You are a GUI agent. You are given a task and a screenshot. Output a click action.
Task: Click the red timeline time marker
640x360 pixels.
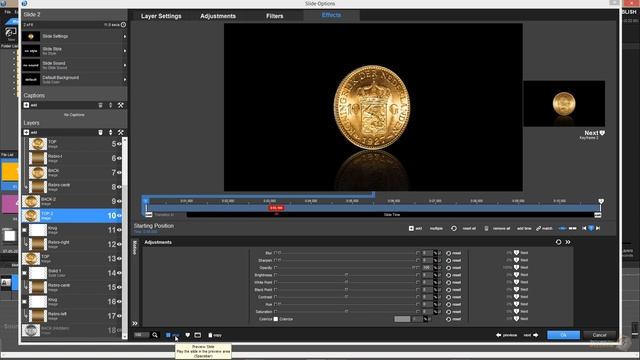(276, 208)
